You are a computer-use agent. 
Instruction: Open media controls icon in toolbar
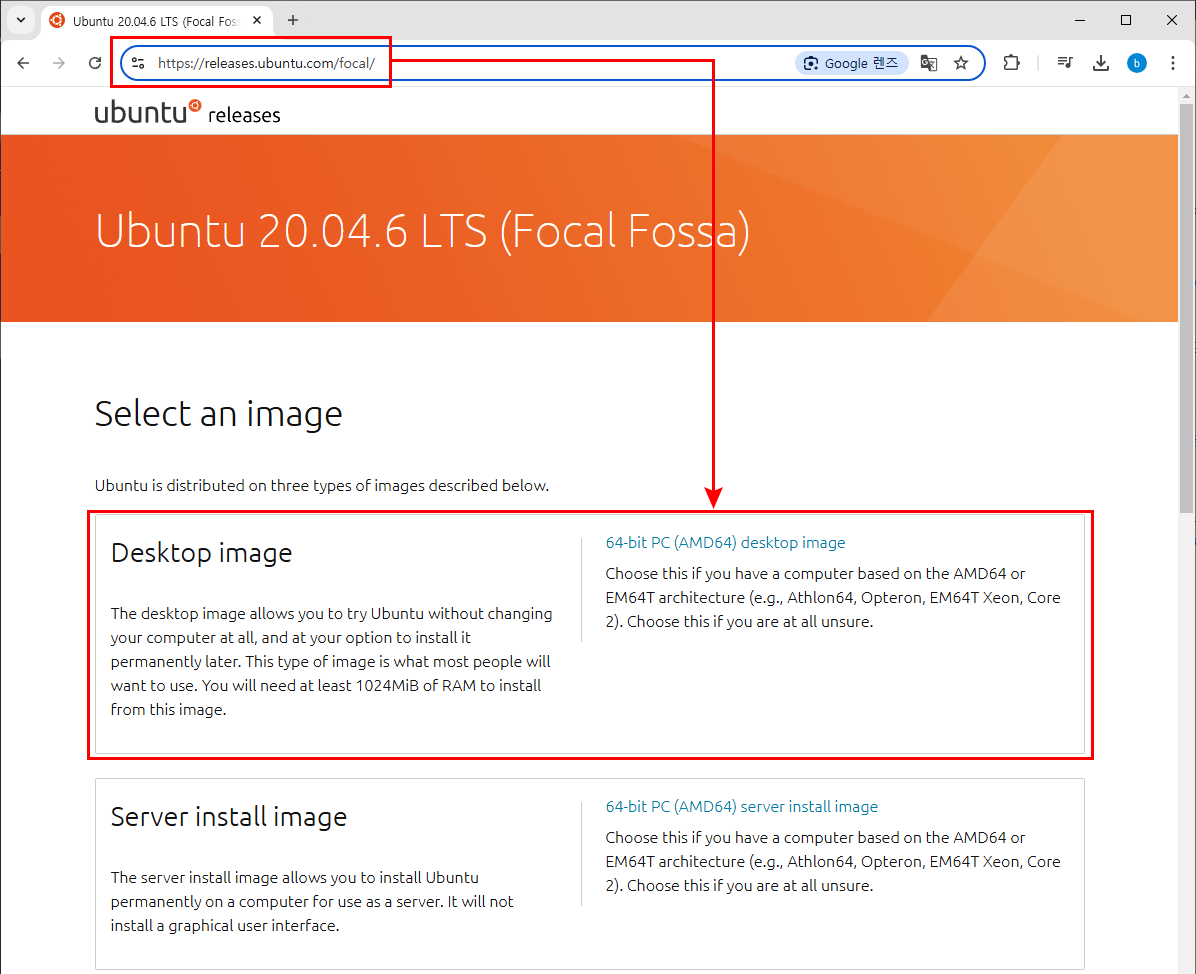click(1065, 63)
